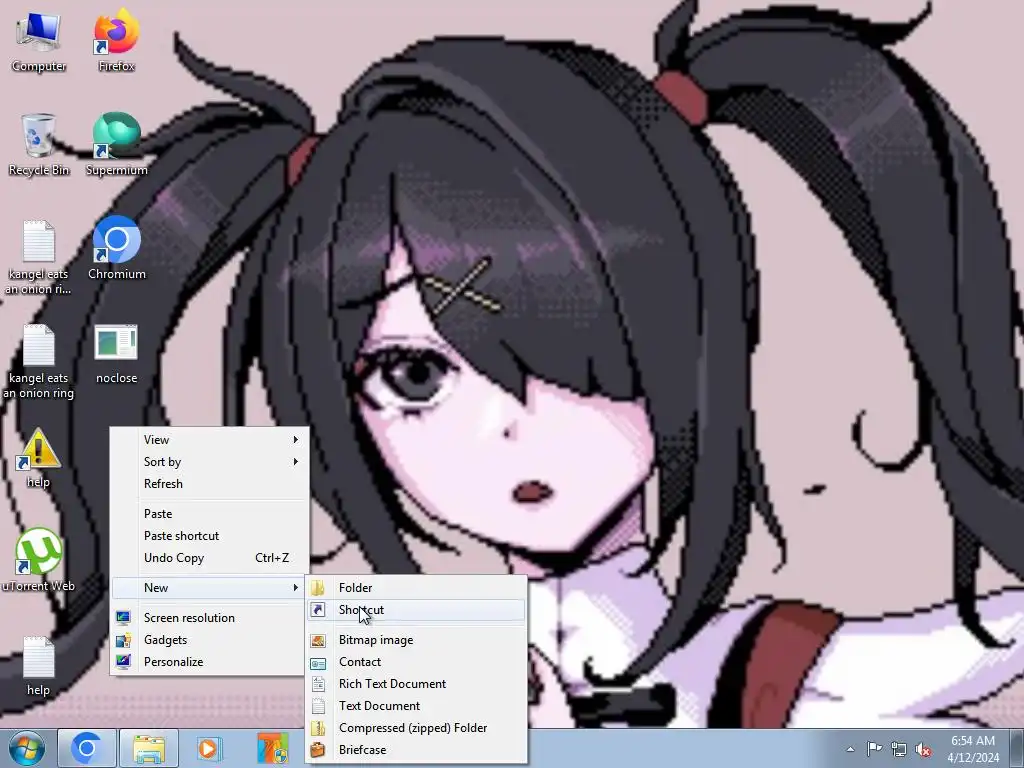
Task: Select the 'kangel eats an onion ring' file
Action: [39, 361]
